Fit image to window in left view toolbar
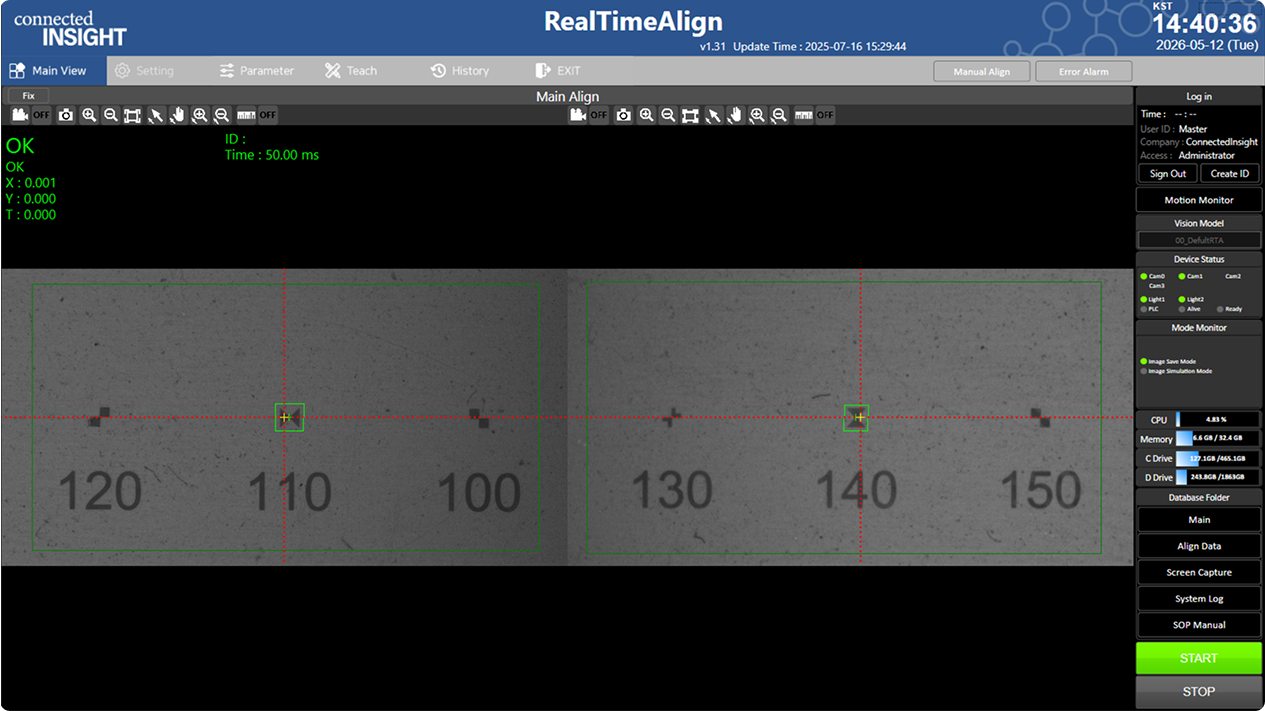 tap(132, 115)
